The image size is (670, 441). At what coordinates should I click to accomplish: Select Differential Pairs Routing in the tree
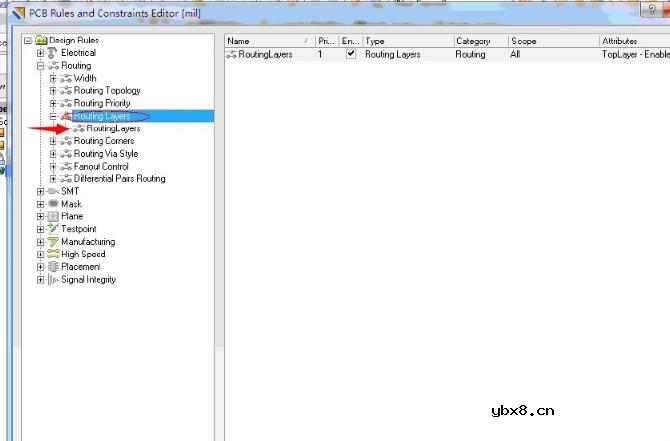pos(119,179)
